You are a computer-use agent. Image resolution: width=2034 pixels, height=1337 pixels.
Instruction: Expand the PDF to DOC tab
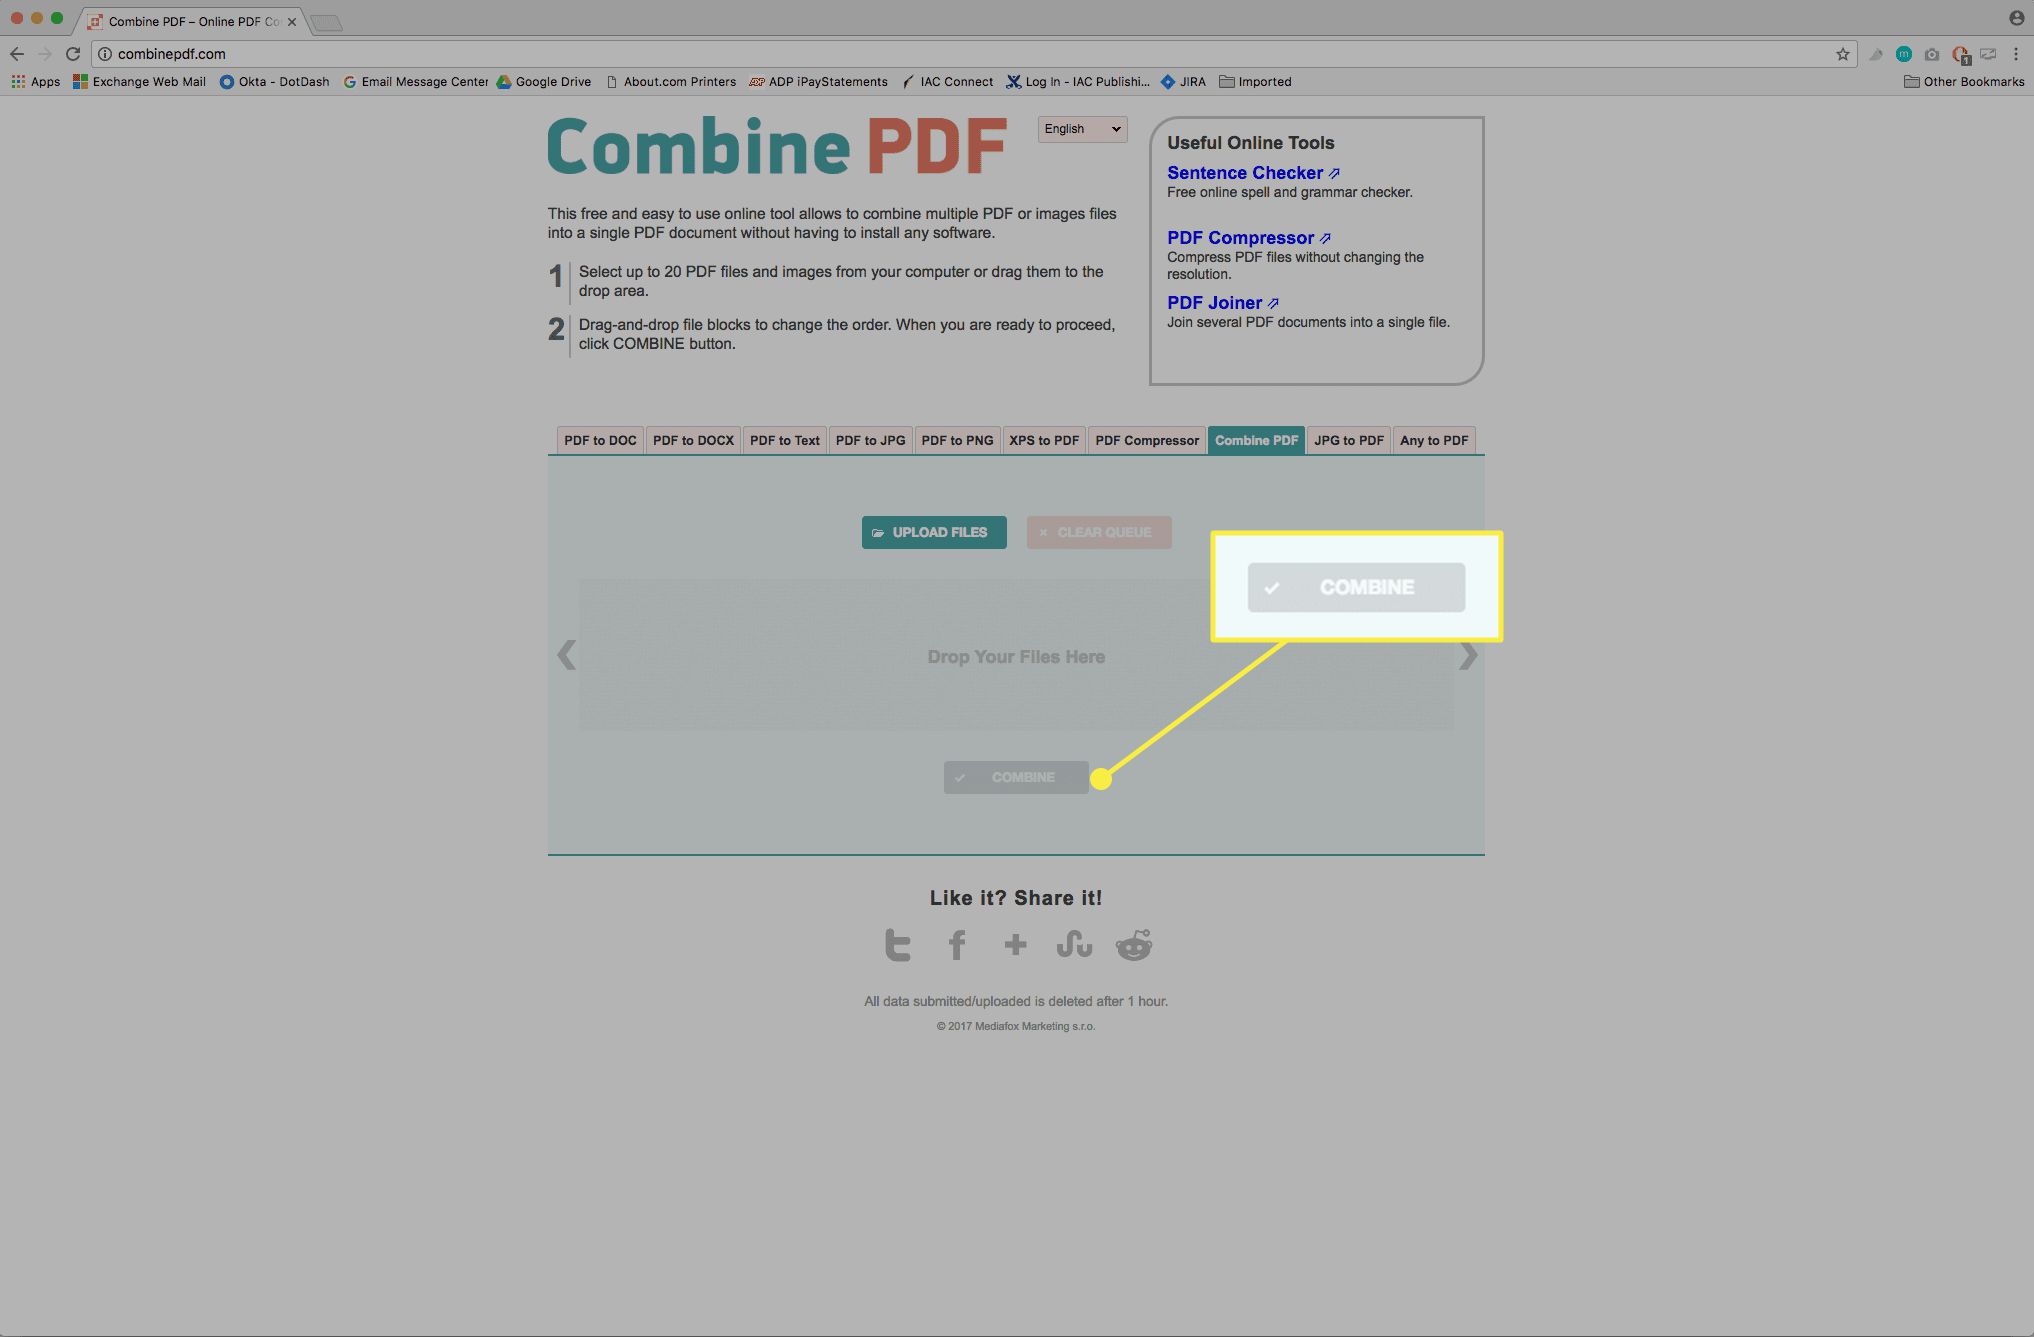pos(598,439)
